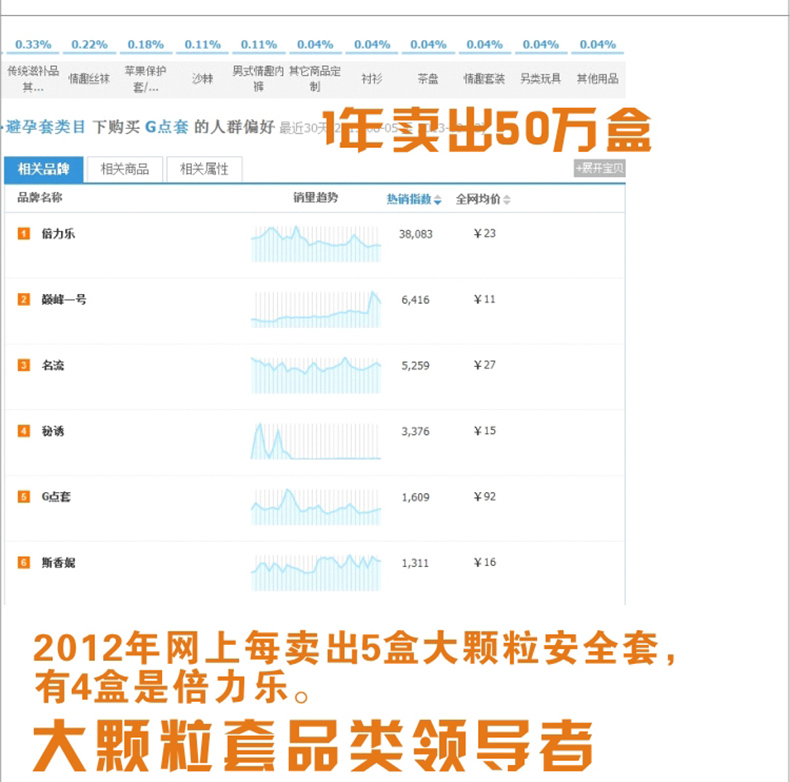The image size is (790, 782).
Task: Click category label 男式情趣内裤
Action: 258,79
